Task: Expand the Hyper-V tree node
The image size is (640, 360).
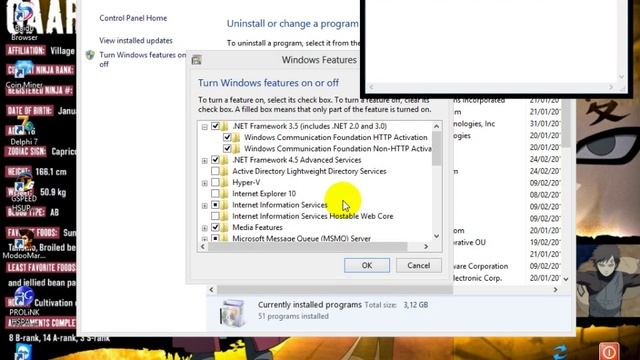Action: coord(204,183)
